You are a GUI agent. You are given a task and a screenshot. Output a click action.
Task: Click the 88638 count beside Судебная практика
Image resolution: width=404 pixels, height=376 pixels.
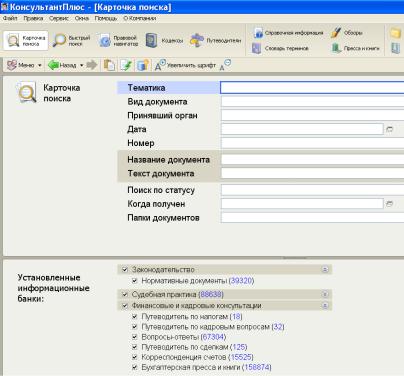(211, 294)
